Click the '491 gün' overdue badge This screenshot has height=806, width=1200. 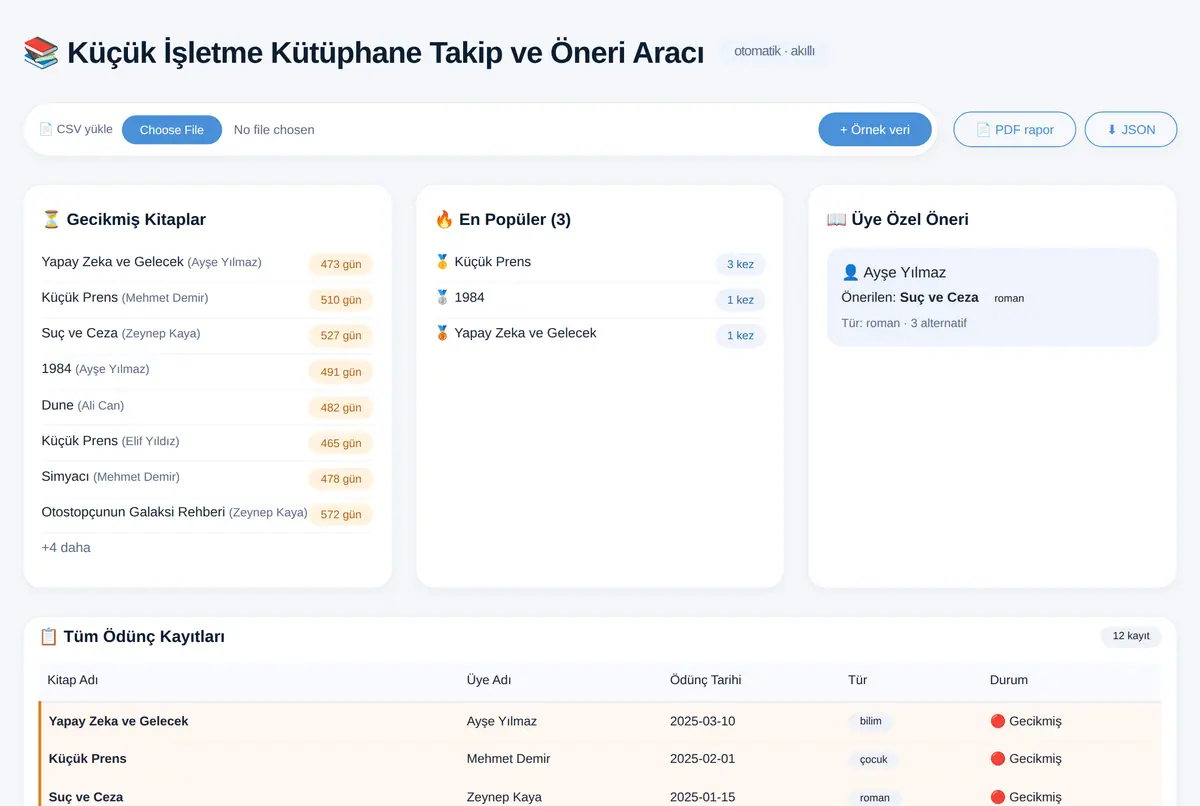(x=341, y=372)
